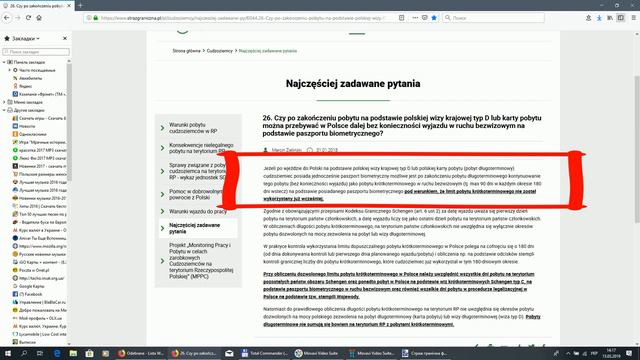This screenshot has height=360, width=640.
Task: Click the Strona główna breadcrumb link
Action: click(186, 51)
